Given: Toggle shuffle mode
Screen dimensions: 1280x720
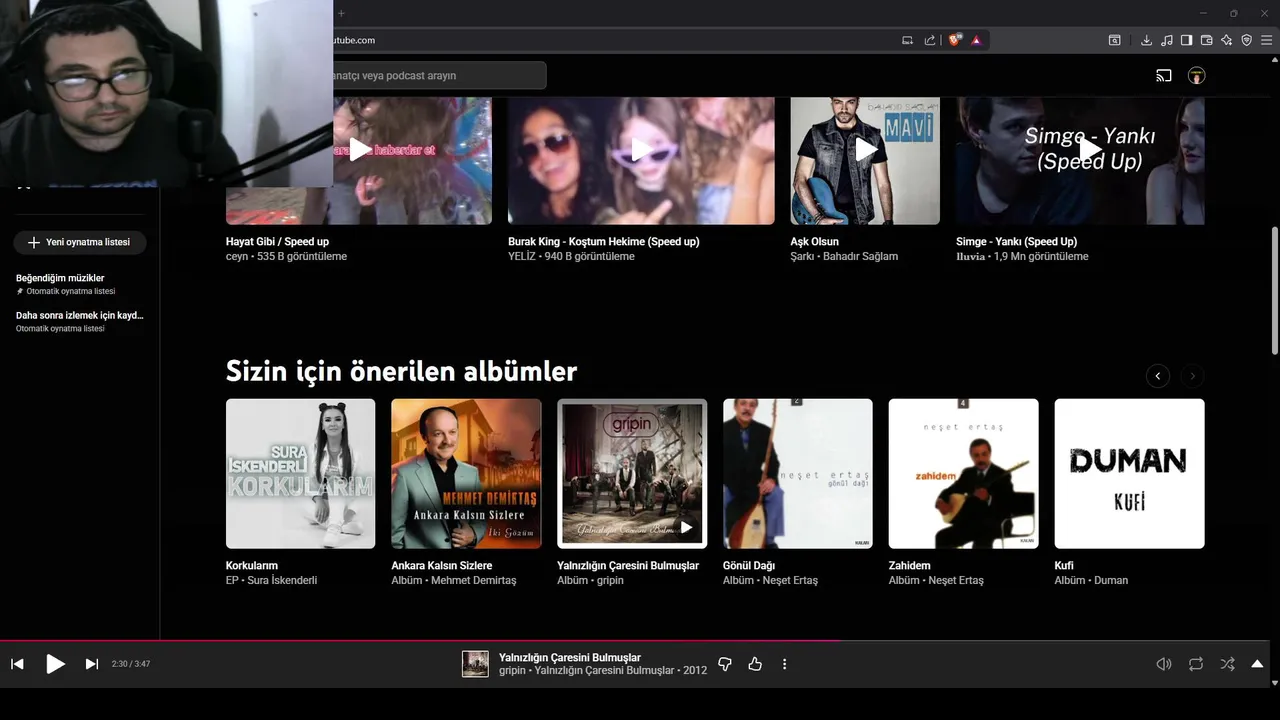Looking at the screenshot, I should [x=1227, y=664].
